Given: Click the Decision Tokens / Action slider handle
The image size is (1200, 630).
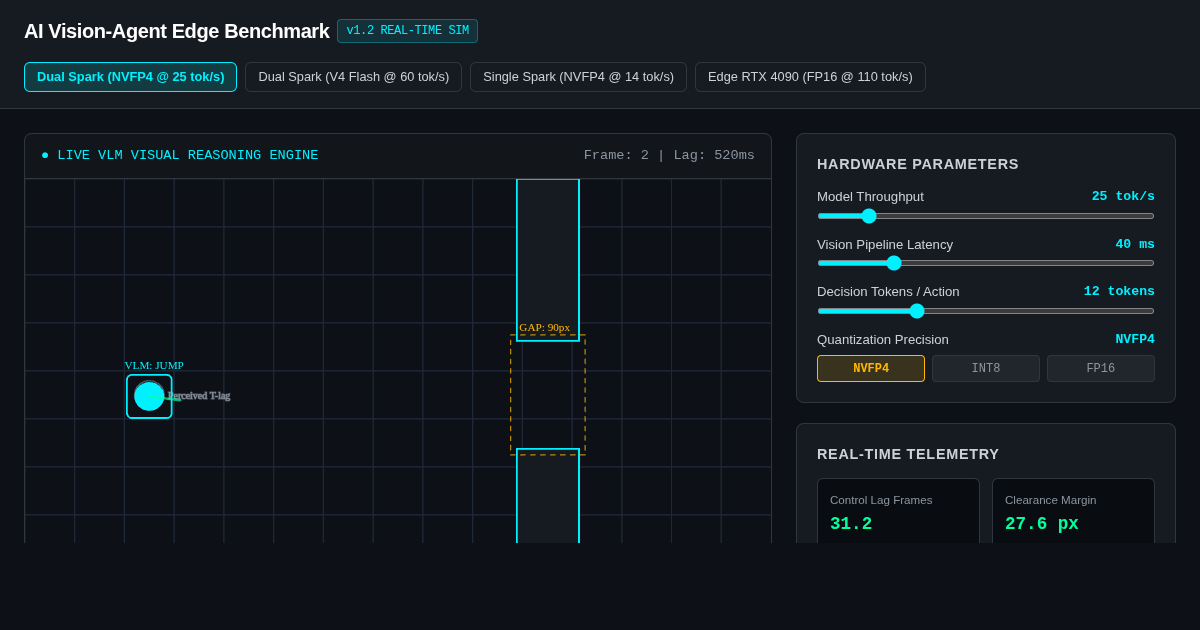Looking at the screenshot, I should [917, 311].
